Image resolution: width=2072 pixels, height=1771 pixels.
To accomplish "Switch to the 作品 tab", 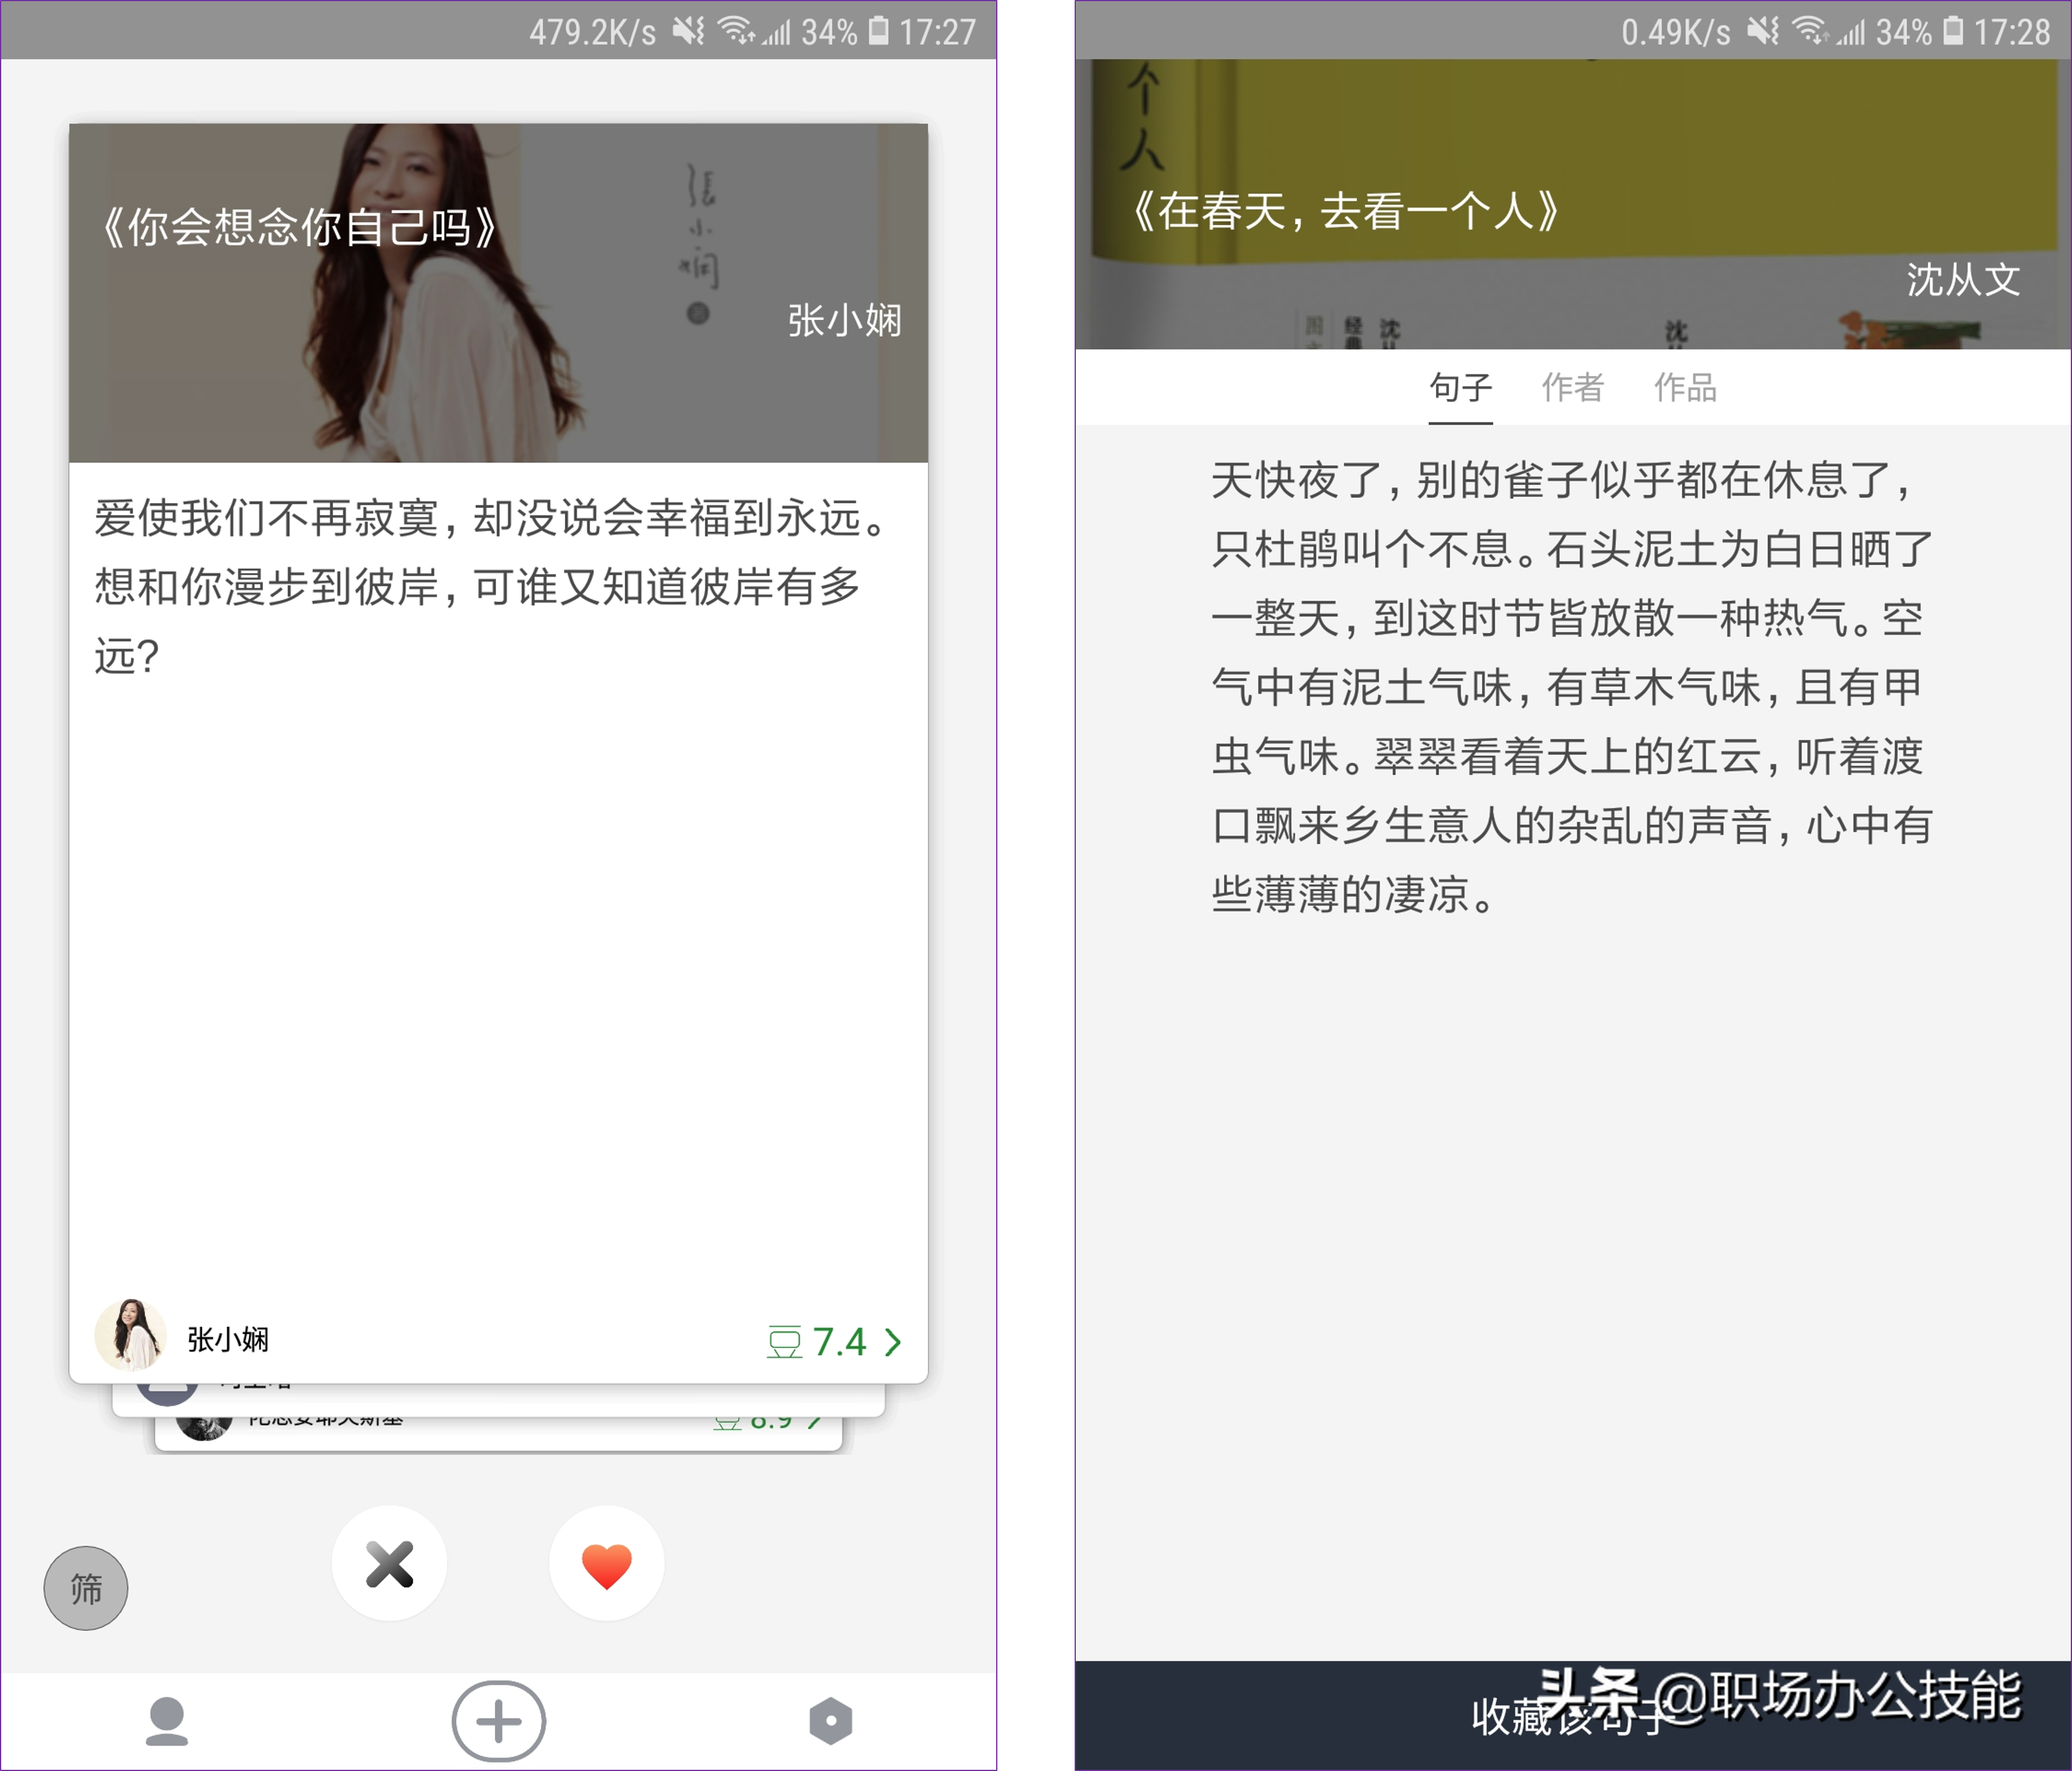I will pyautogui.click(x=1685, y=388).
